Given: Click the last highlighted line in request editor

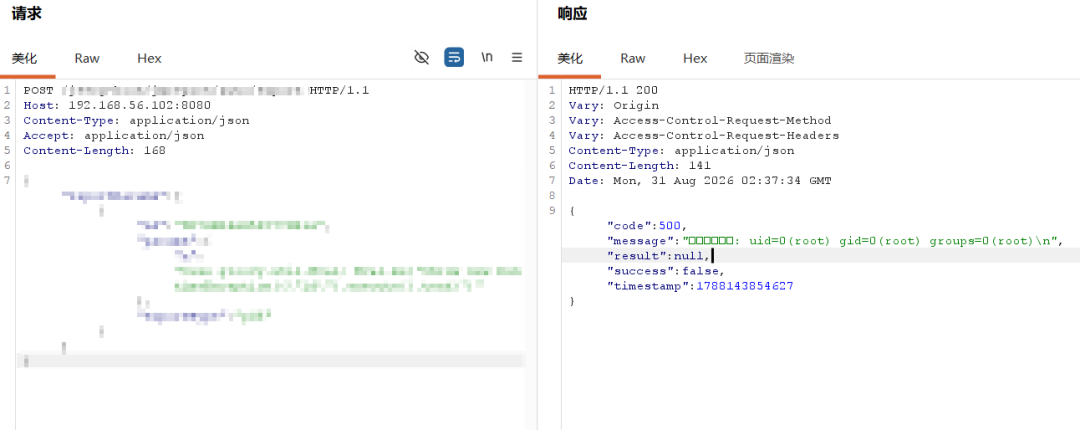Looking at the screenshot, I should click(x=271, y=360).
